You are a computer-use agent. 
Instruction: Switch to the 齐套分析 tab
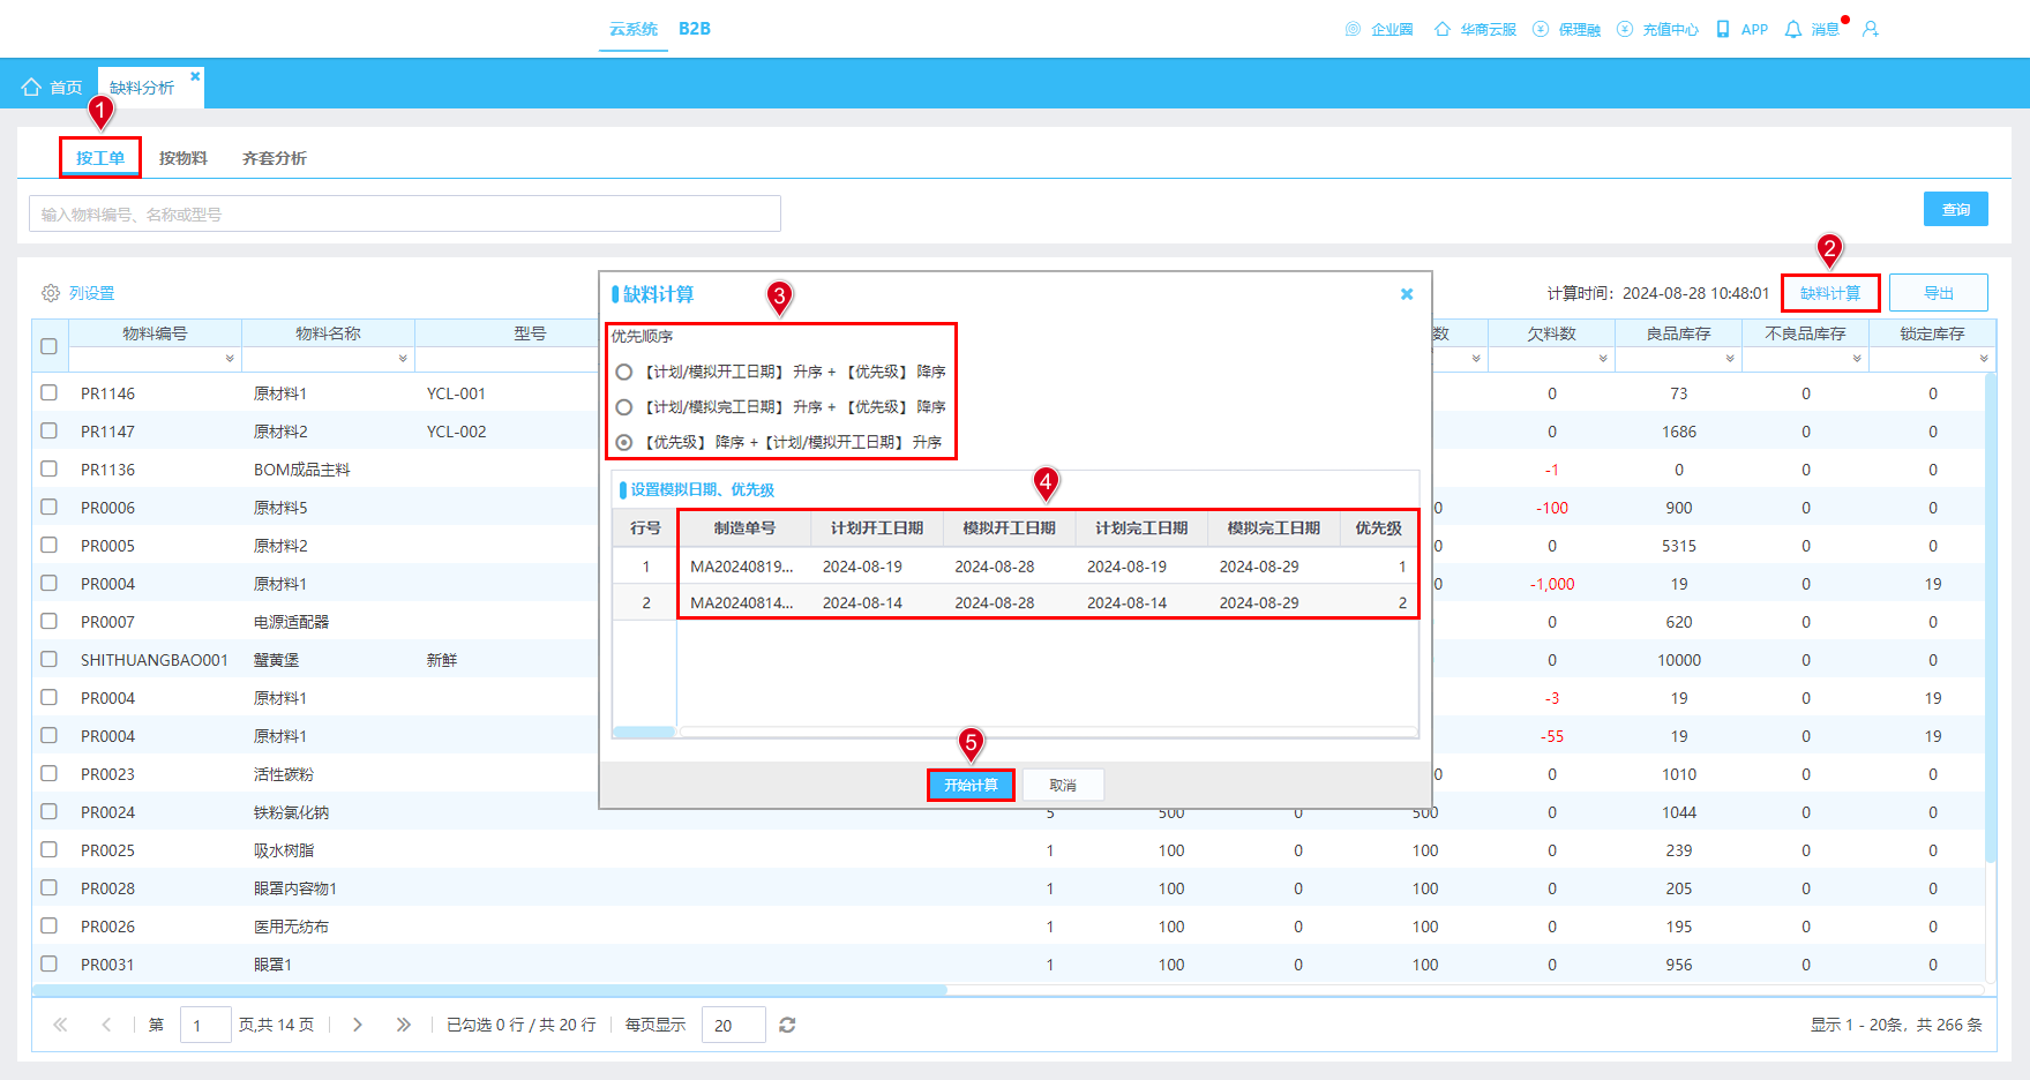point(274,158)
